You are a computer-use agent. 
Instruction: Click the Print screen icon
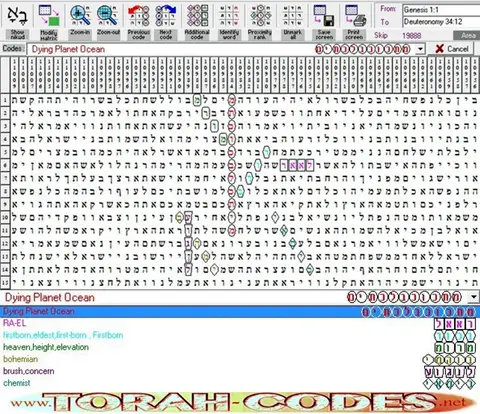click(x=354, y=15)
